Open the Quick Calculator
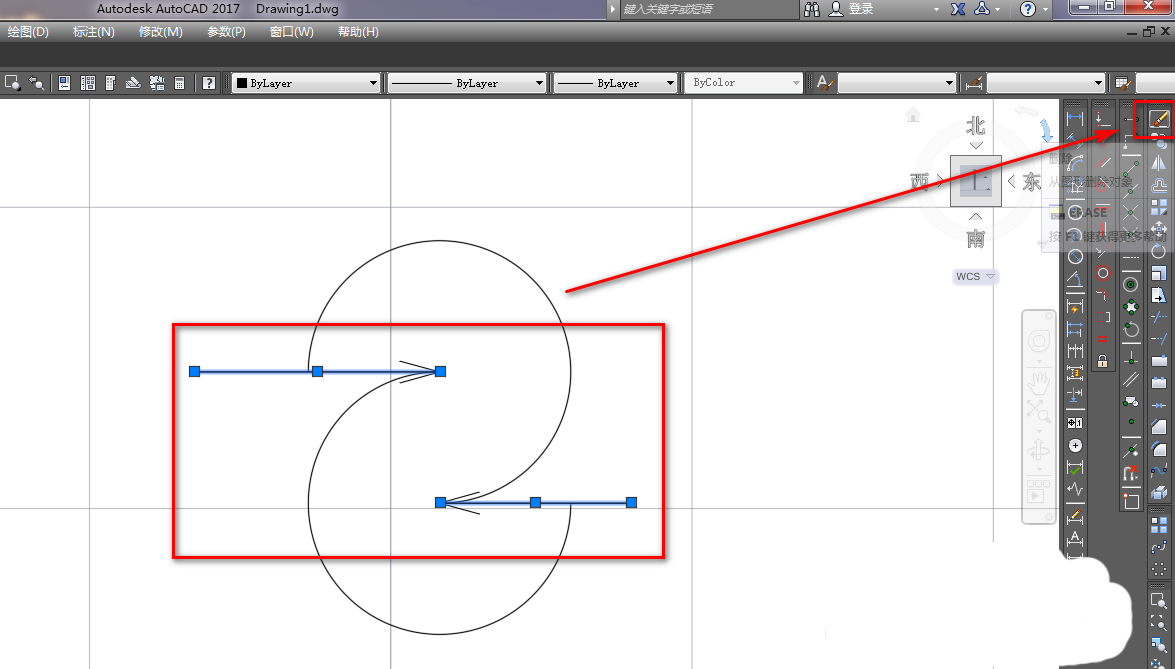Screen dimensions: 1175x669 (x=180, y=83)
